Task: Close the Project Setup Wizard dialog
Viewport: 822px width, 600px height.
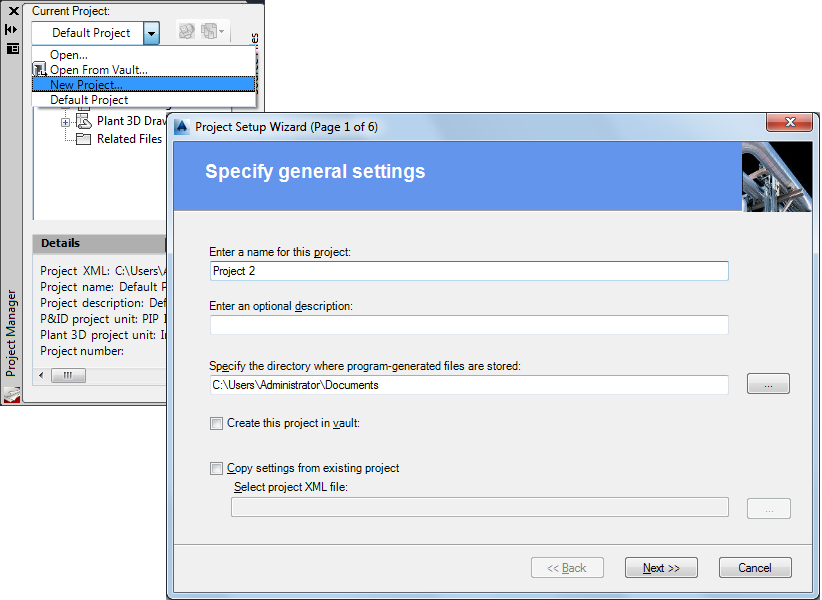Action: click(789, 123)
